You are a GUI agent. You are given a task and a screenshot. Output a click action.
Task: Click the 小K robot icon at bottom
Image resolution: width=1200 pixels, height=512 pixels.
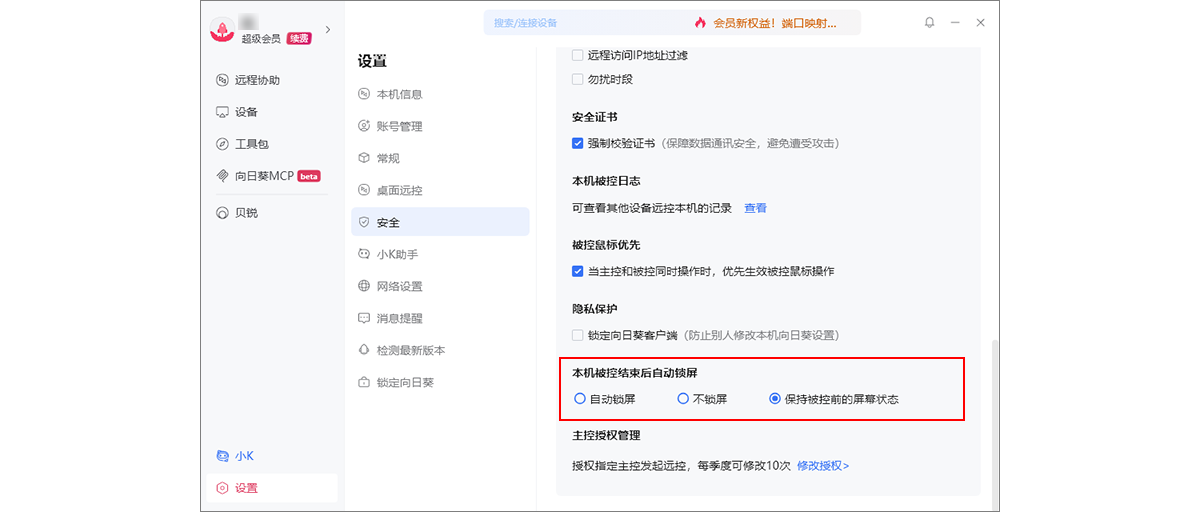223,456
